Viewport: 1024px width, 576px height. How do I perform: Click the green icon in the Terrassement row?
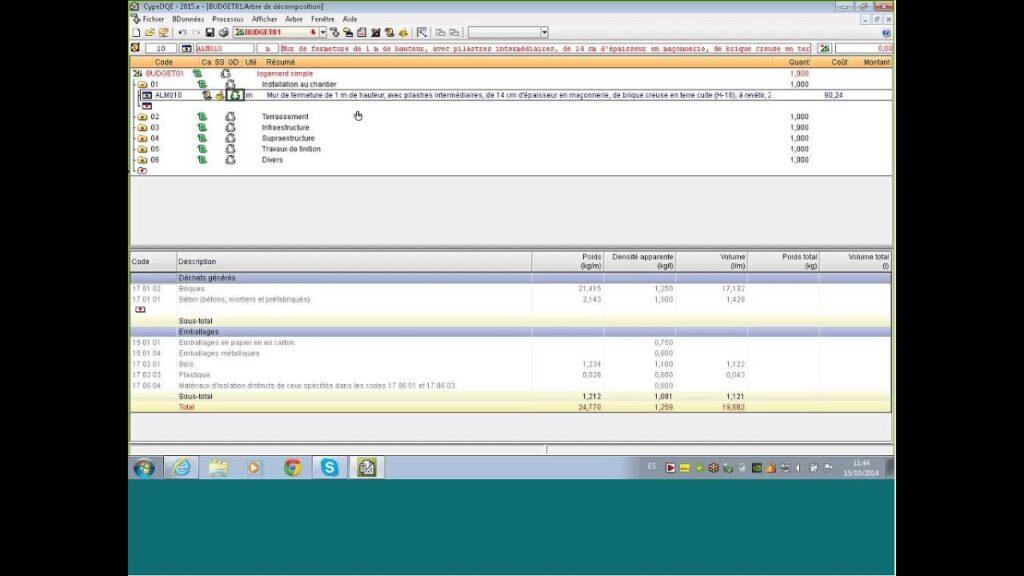[x=201, y=117]
